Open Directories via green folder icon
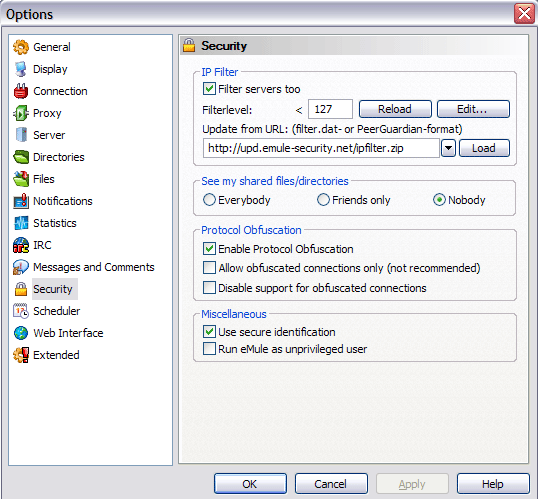Image resolution: width=538 pixels, height=499 pixels. coord(21,157)
